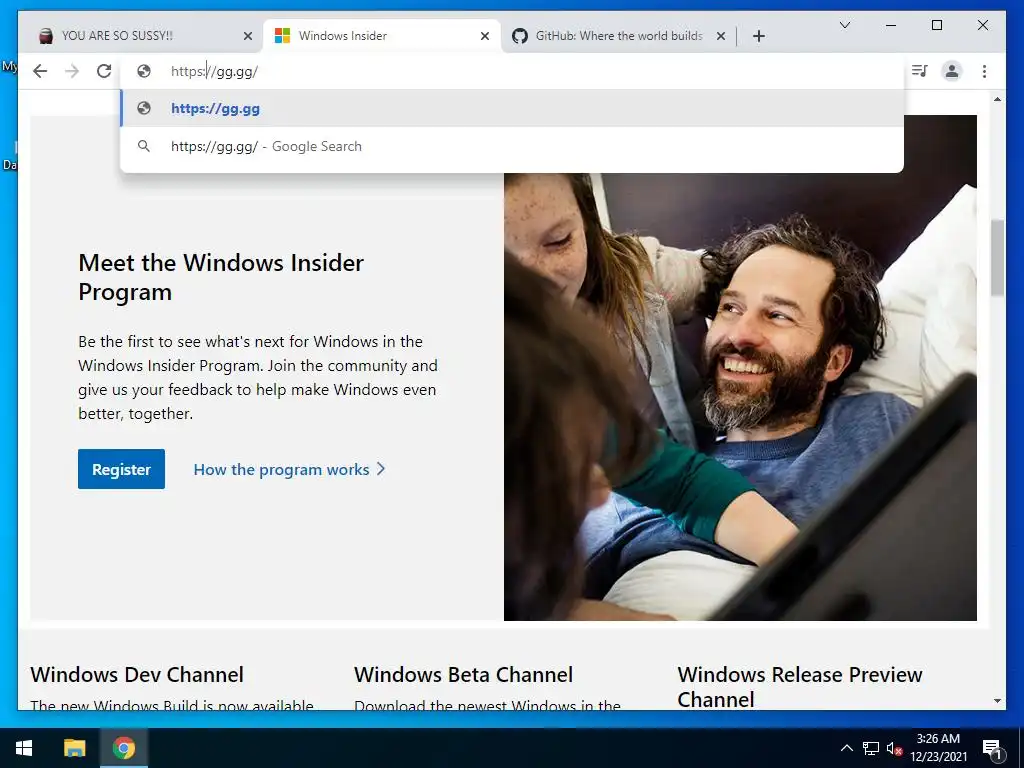Open the taskbar clock and date
Viewport: 1024px width, 768px height.
pyautogui.click(x=938, y=748)
